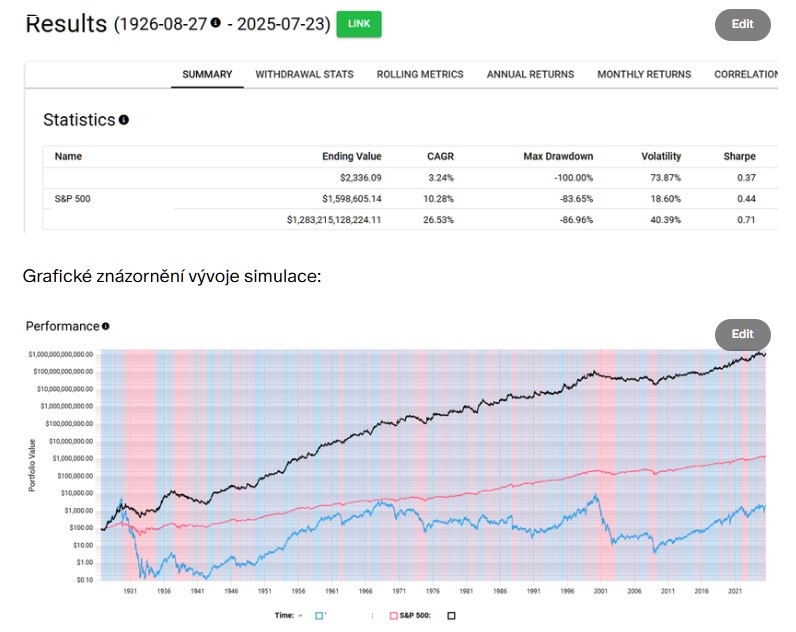Screen dimensions: 796x632
Task: Click the Performance info icon
Action: pos(105,326)
